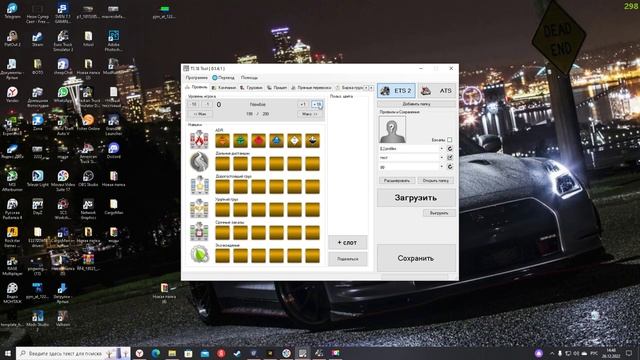This screenshot has height=360, width=640.
Task: Set fifth eco driving skill level
Action: [x=294, y=256]
